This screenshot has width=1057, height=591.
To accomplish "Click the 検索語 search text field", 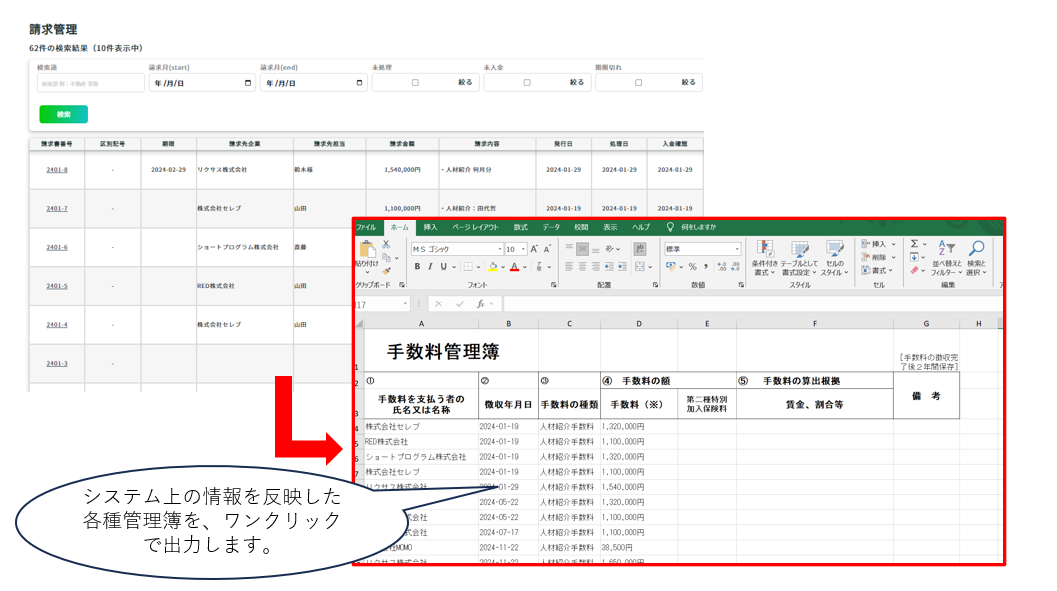I will tap(90, 83).
